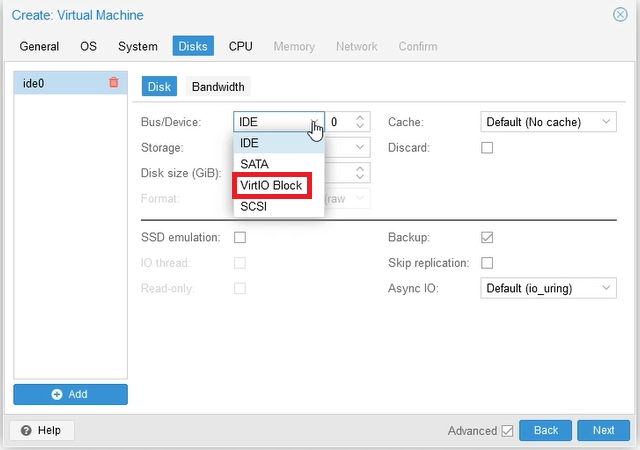Collapse the Bus/Device combo box
The width and height of the screenshot is (640, 450).
pos(315,122)
